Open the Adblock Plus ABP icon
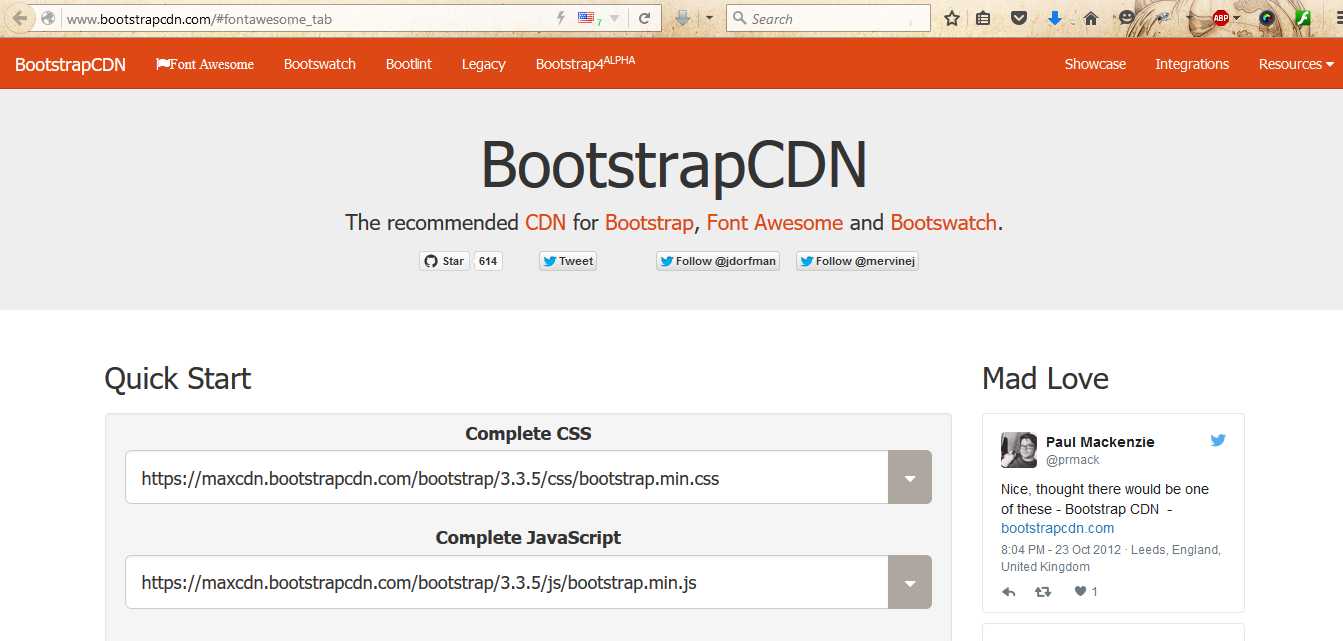 1220,18
